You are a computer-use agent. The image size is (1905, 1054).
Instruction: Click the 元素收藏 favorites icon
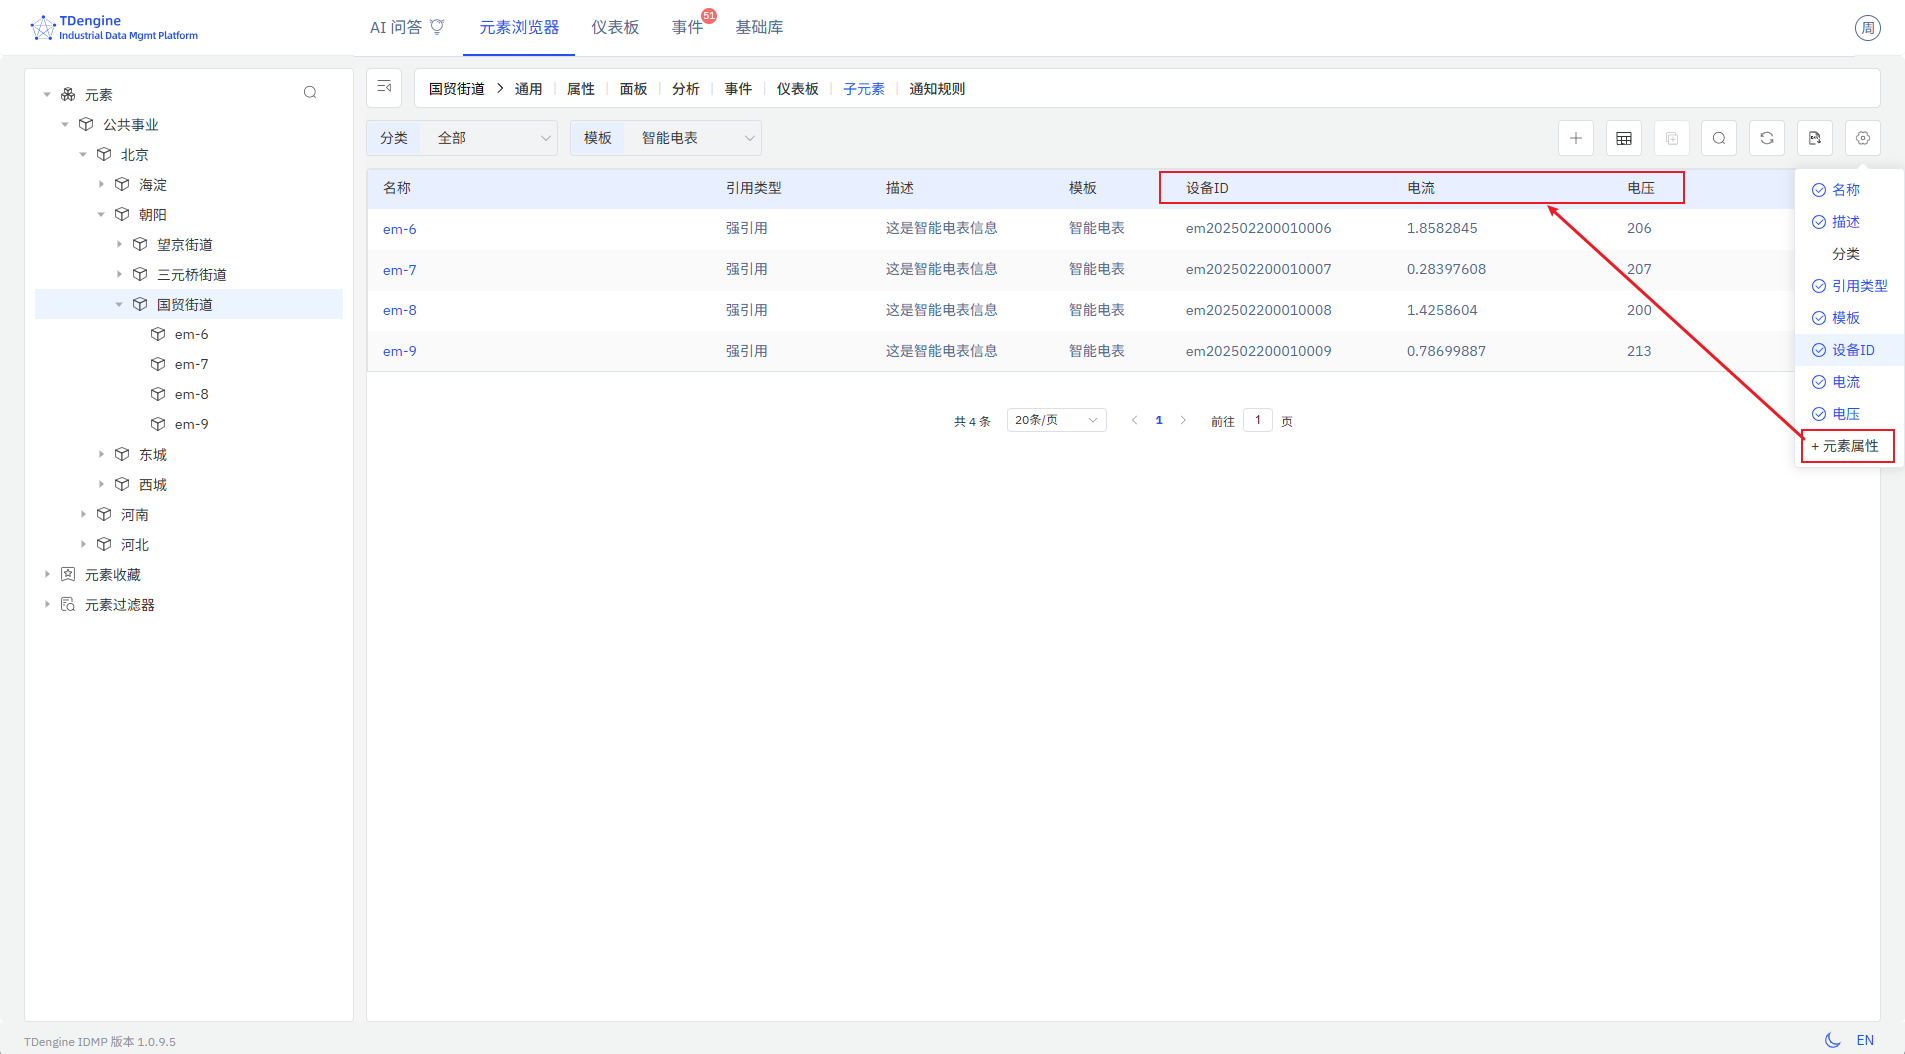click(68, 574)
